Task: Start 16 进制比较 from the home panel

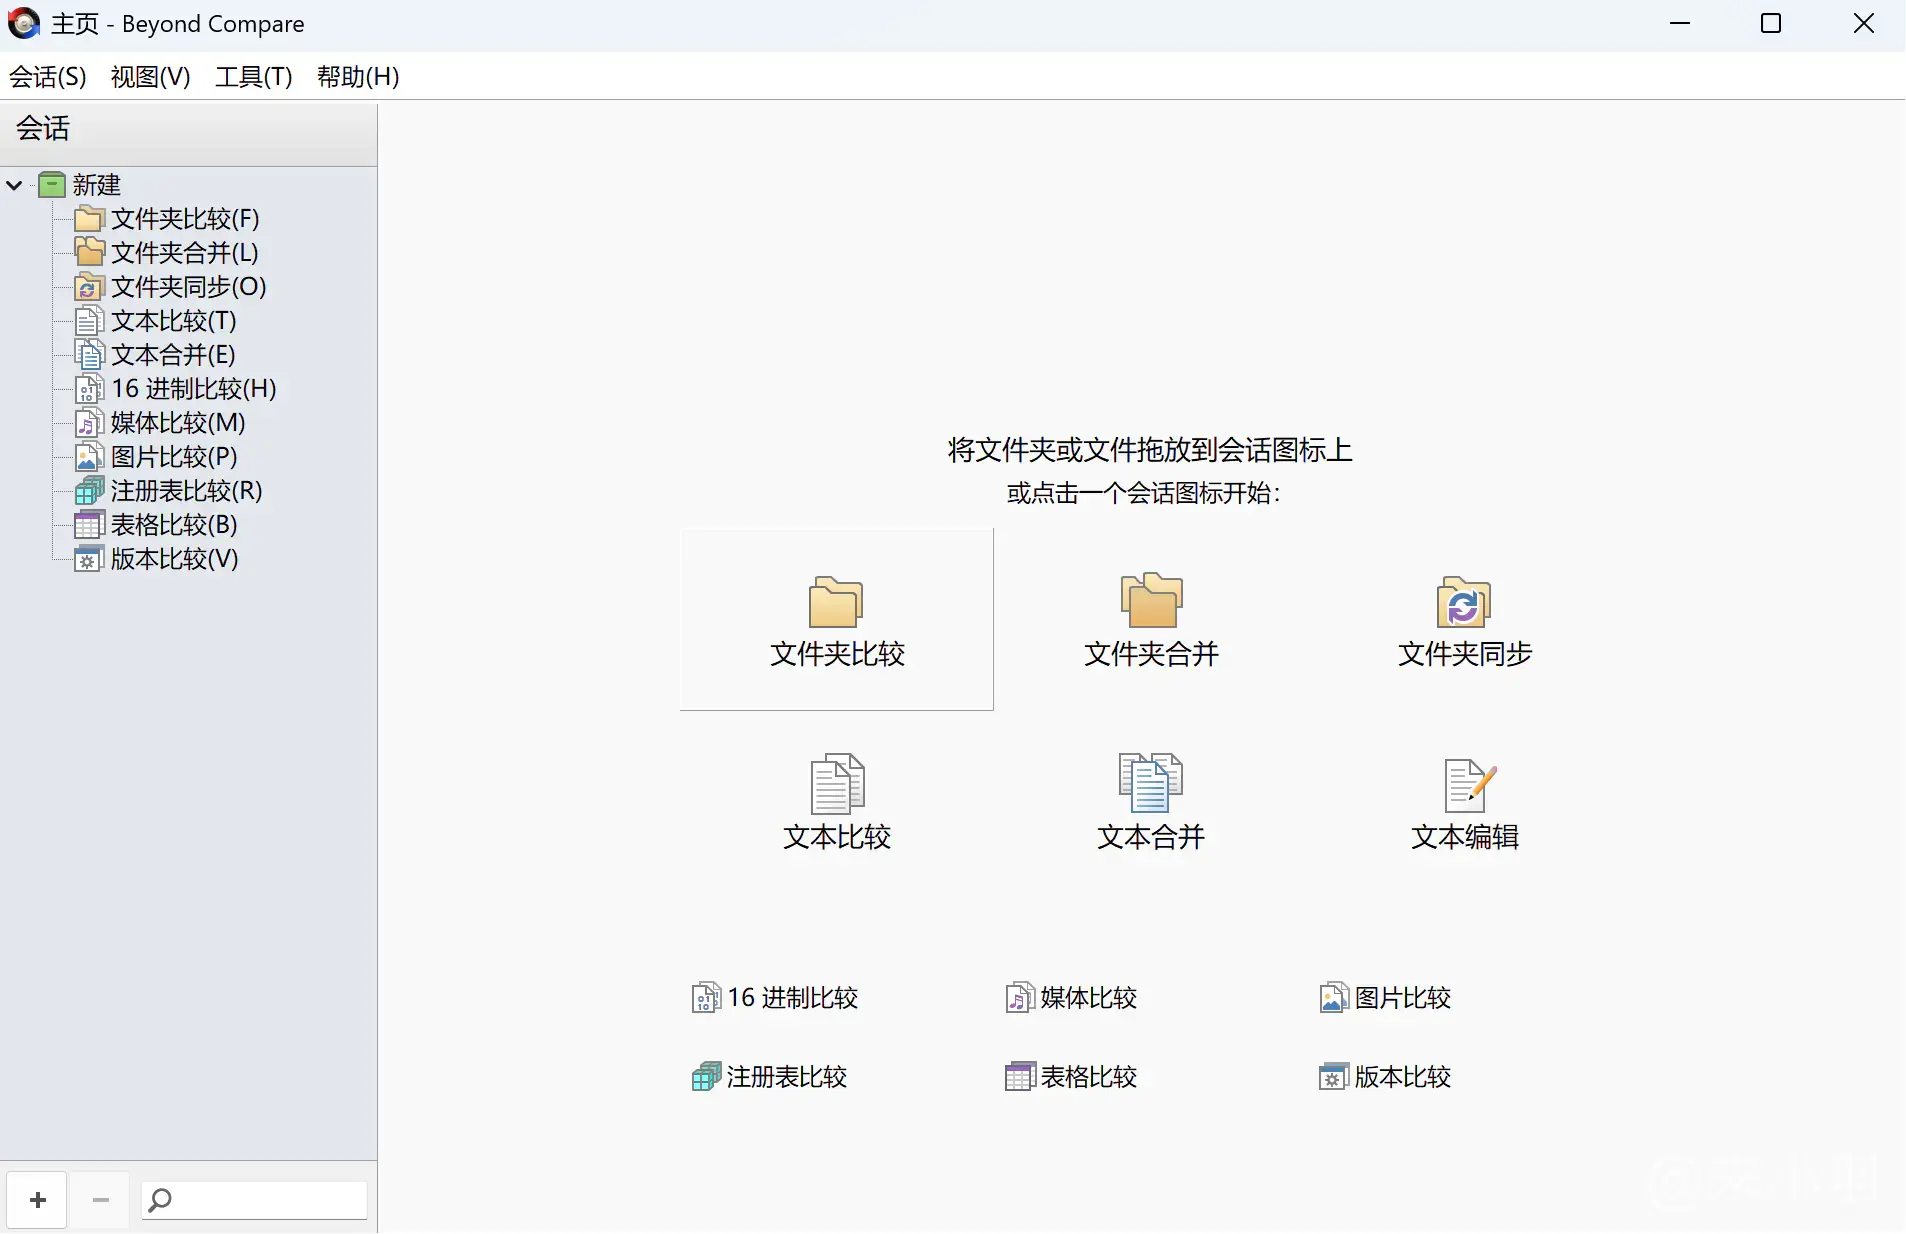Action: click(775, 998)
